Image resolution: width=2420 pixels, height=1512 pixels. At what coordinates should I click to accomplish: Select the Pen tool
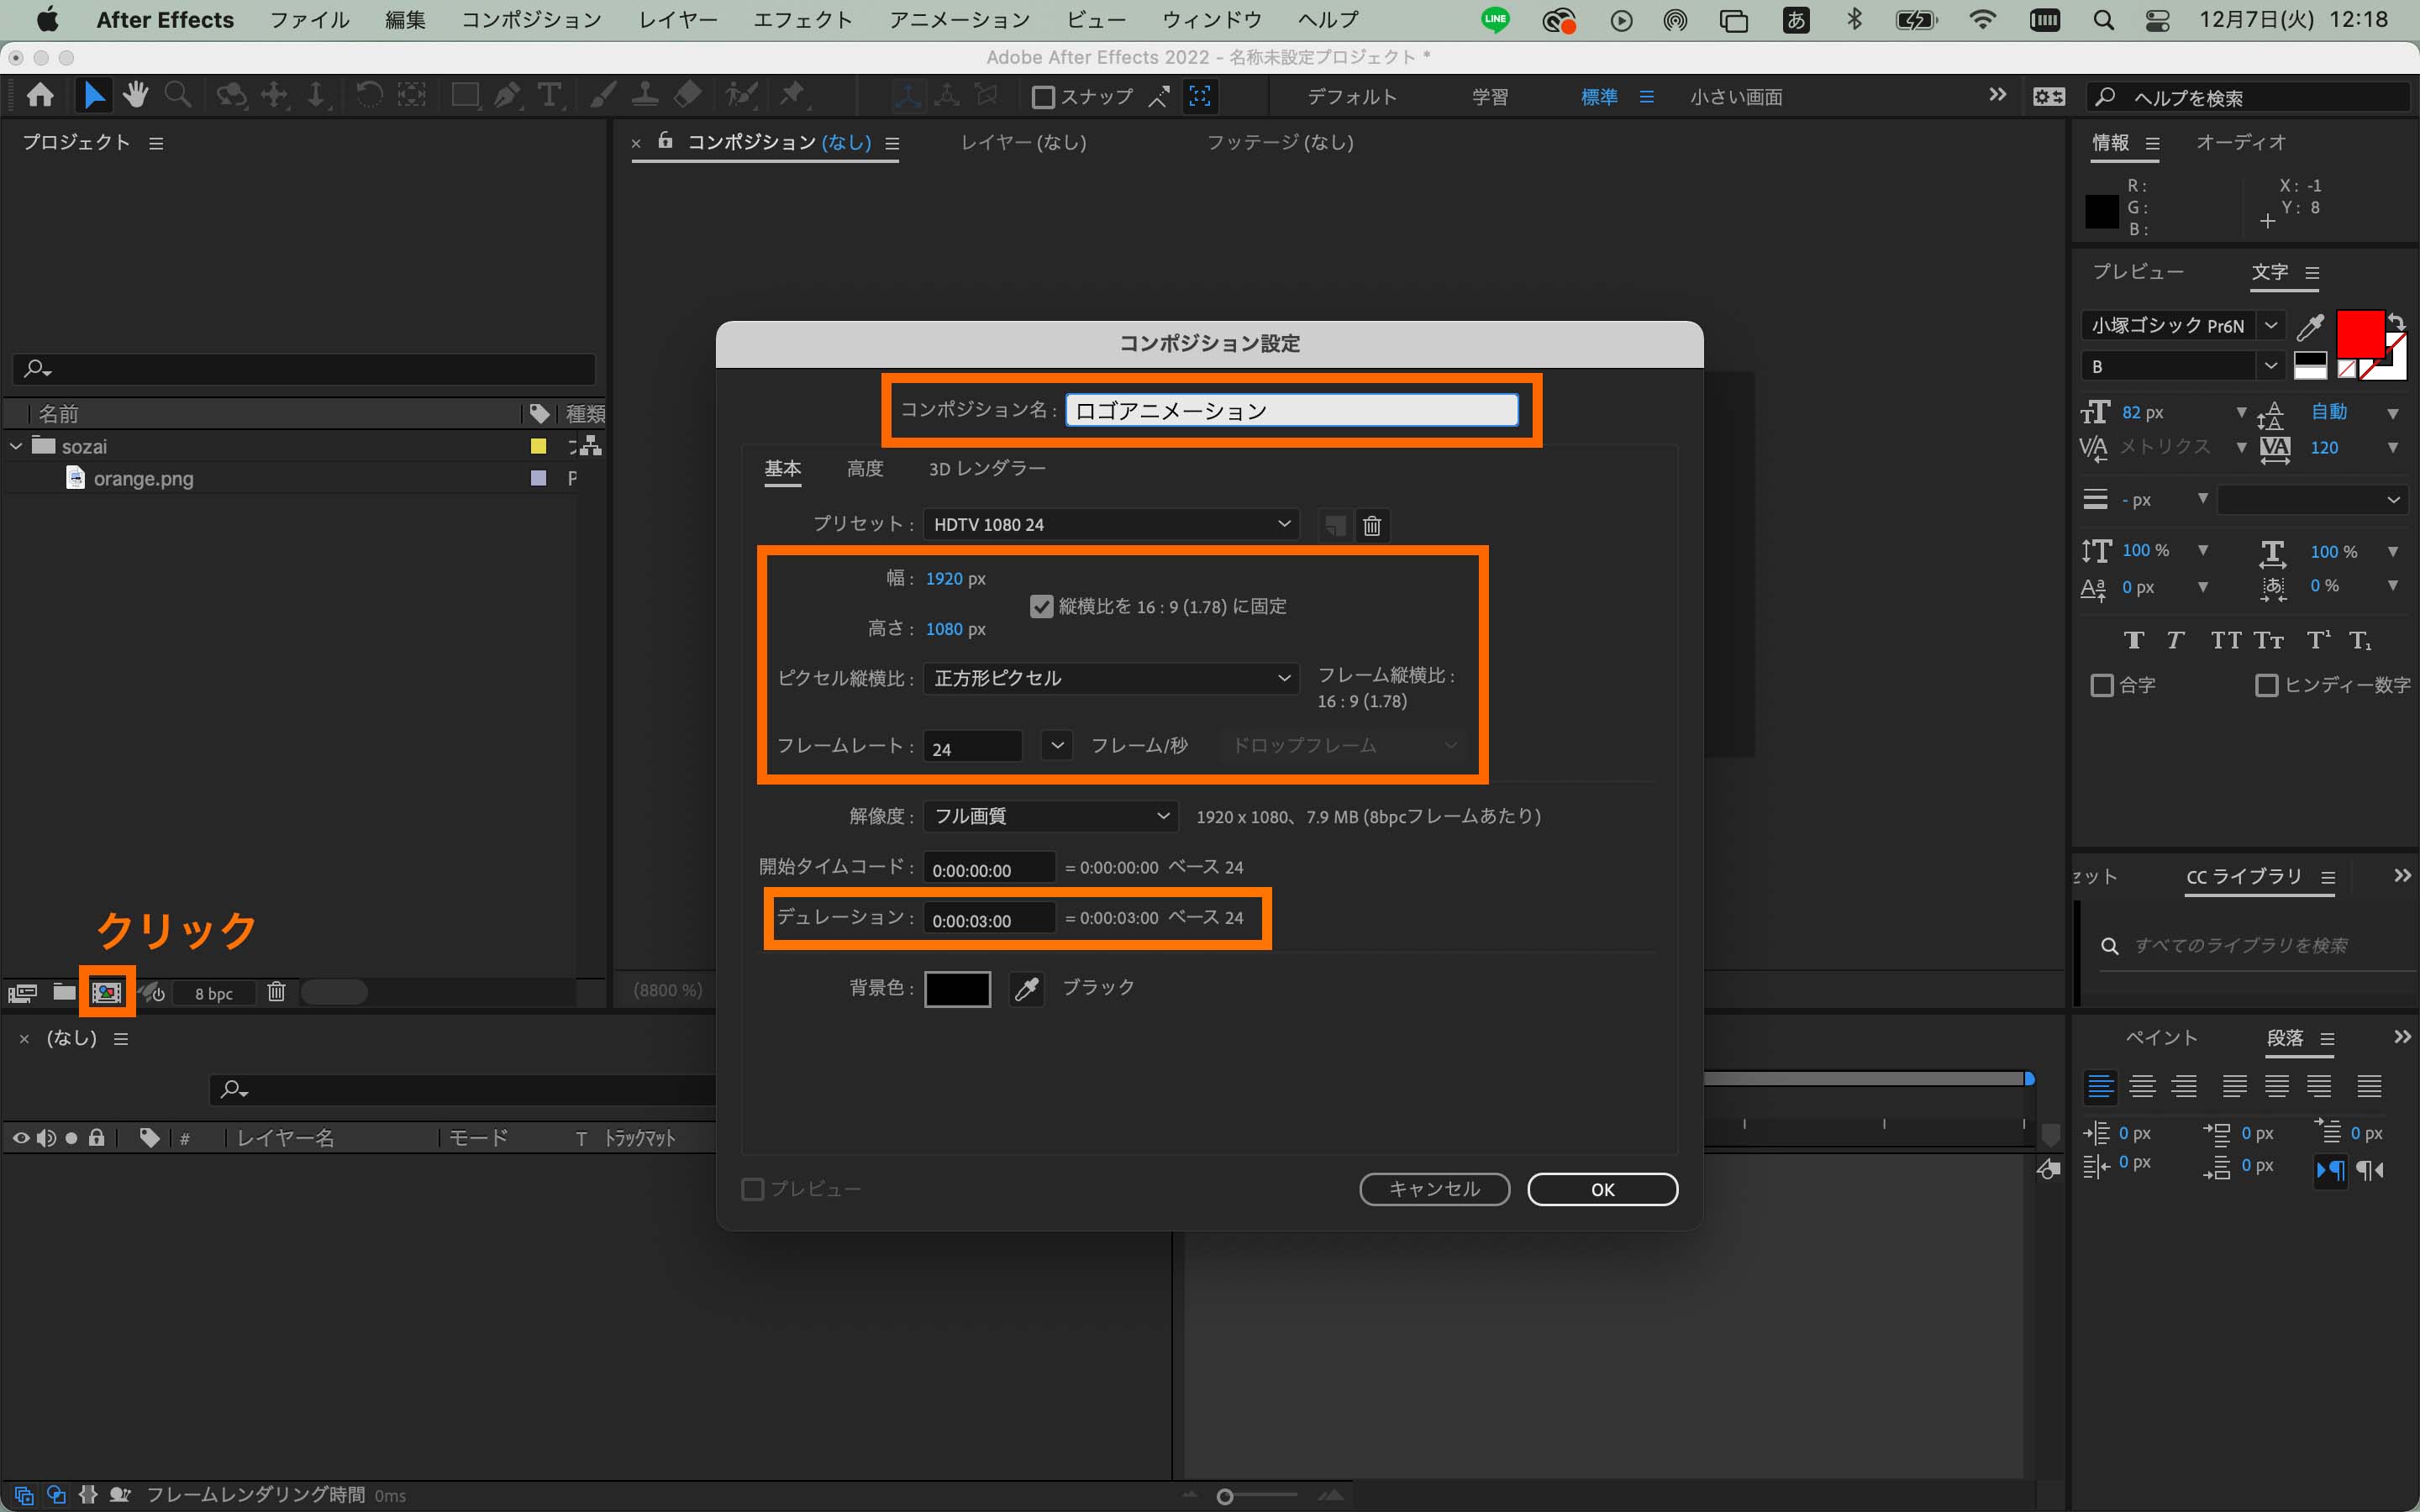pos(507,96)
